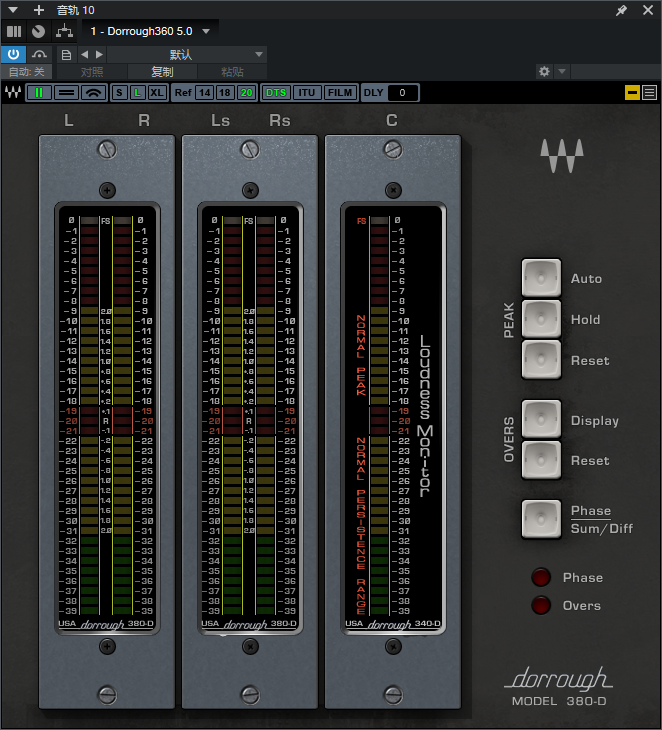Select horizontal meter orientation button
The height and width of the screenshot is (730, 662).
66,93
